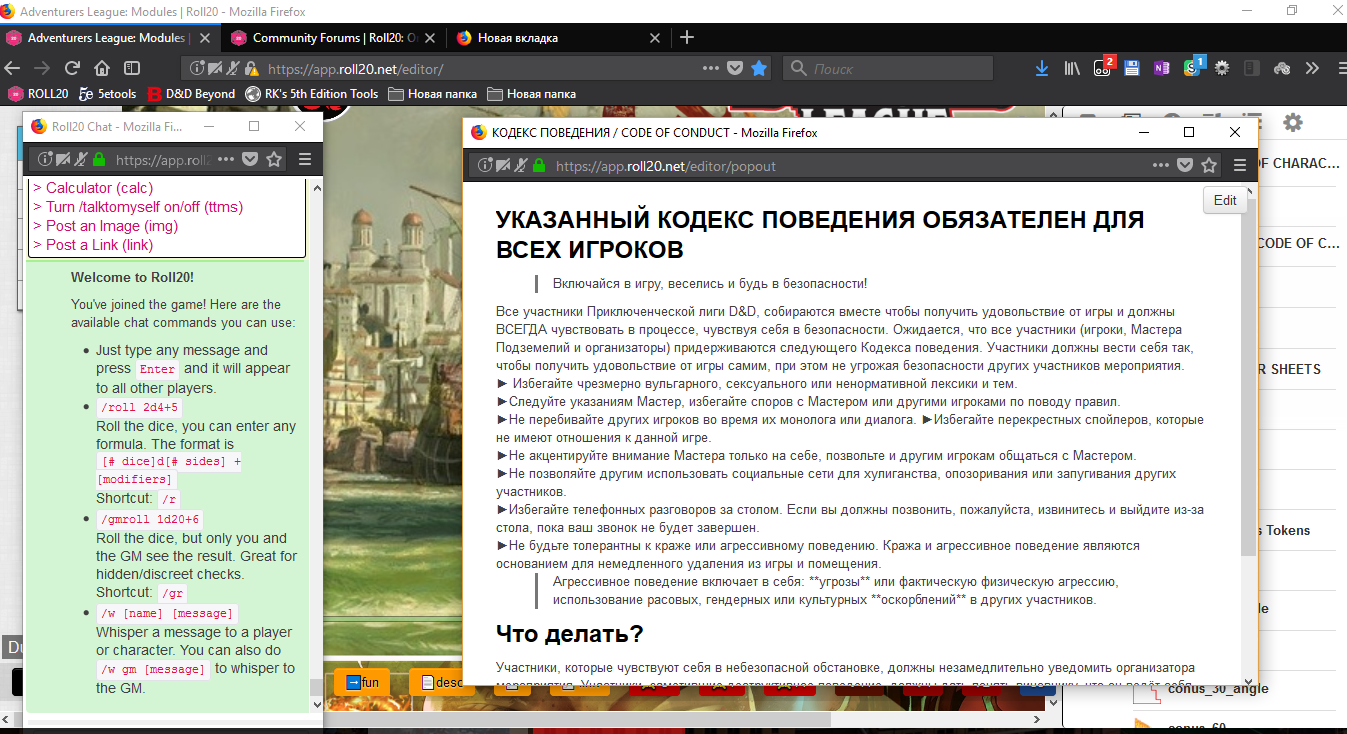Click fun macro button on Roll20 bar

[x=361, y=682]
